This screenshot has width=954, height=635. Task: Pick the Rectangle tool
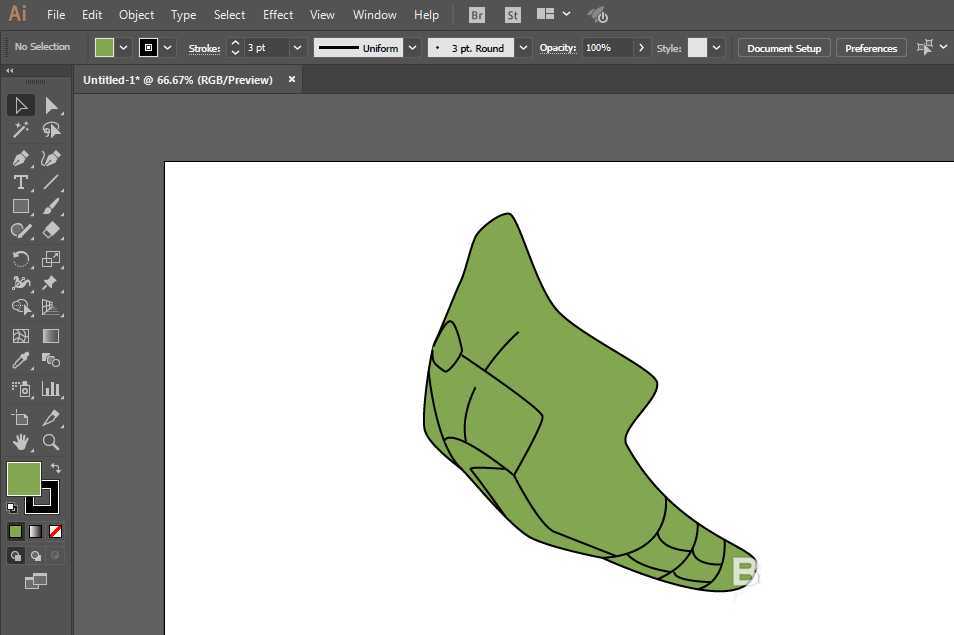[20, 206]
